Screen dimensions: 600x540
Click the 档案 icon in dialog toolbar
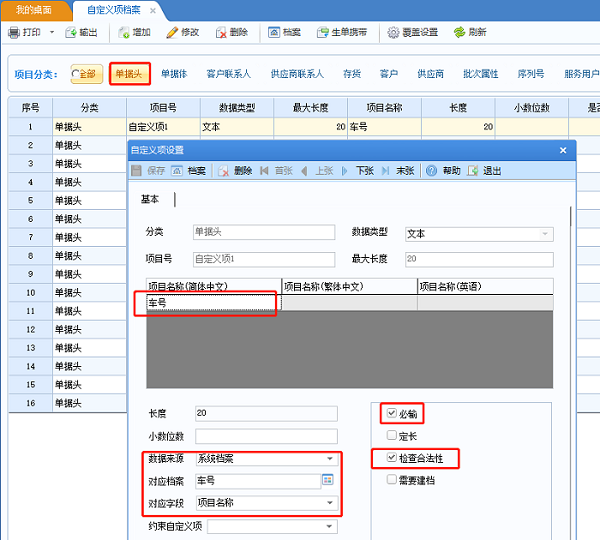point(177,171)
